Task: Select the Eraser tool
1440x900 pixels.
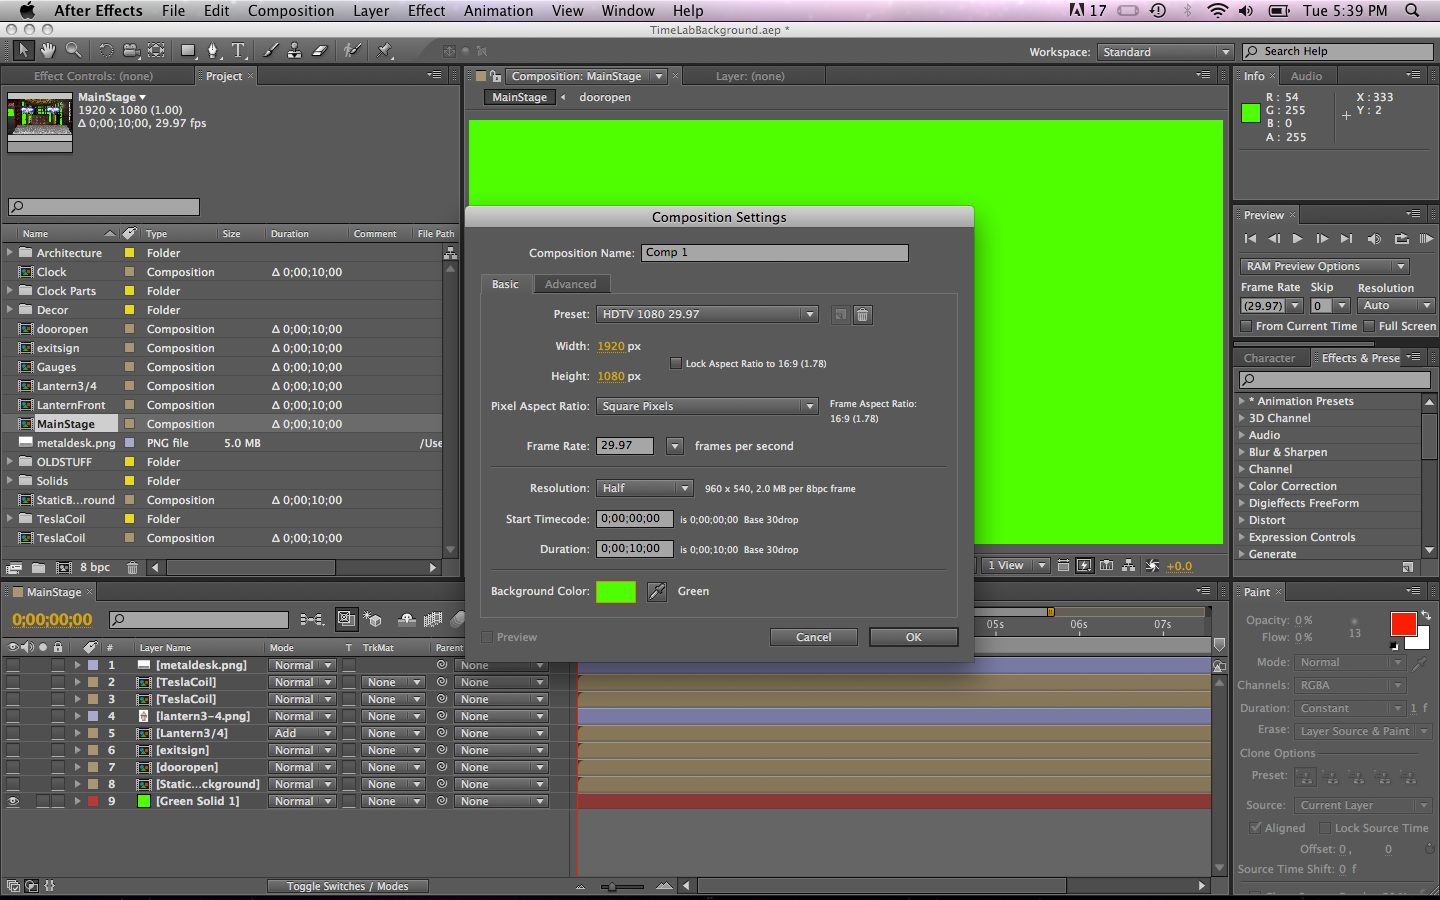Action: pyautogui.click(x=320, y=50)
